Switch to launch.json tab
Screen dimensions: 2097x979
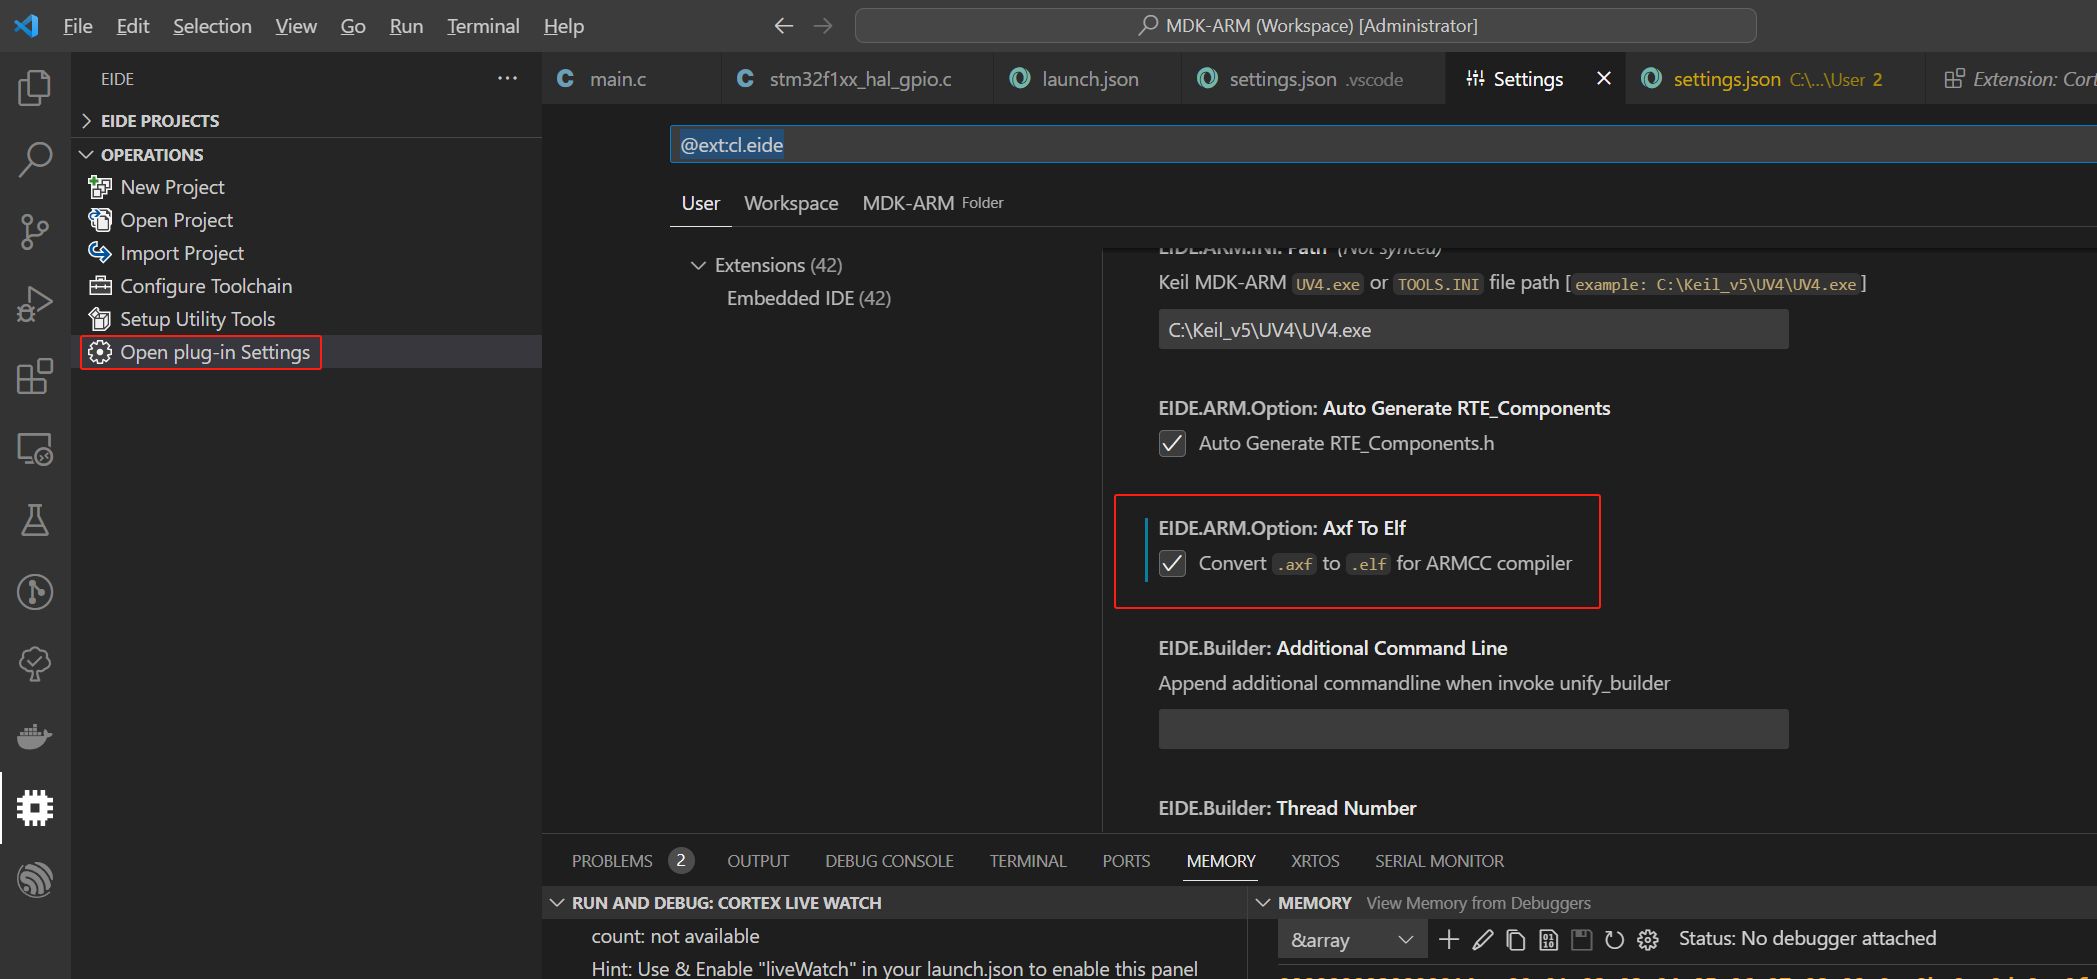(1089, 79)
